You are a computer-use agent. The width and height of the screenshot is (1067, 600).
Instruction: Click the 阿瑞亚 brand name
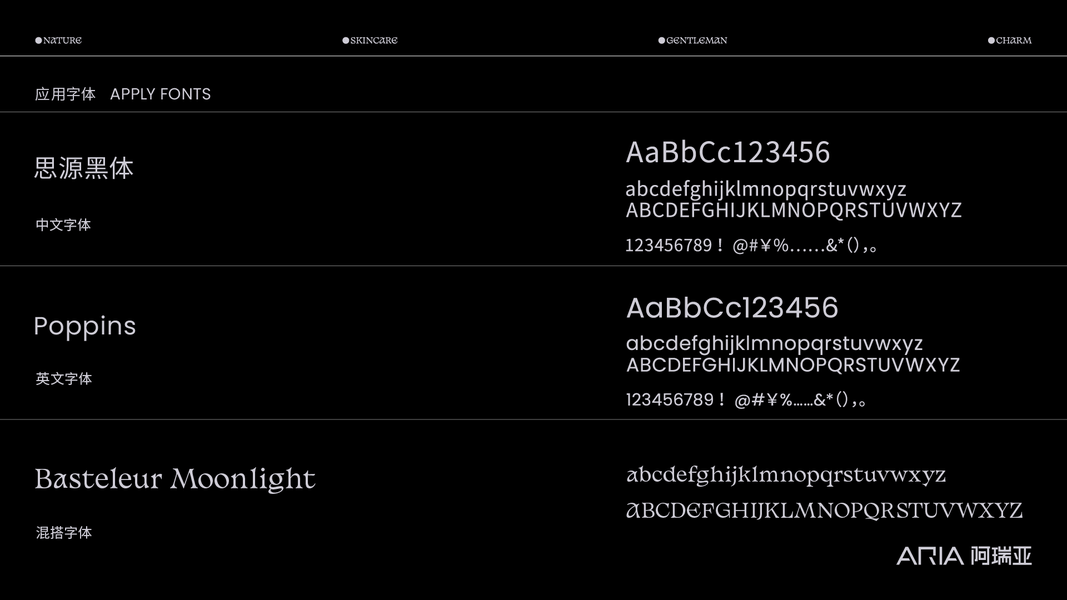point(1000,556)
